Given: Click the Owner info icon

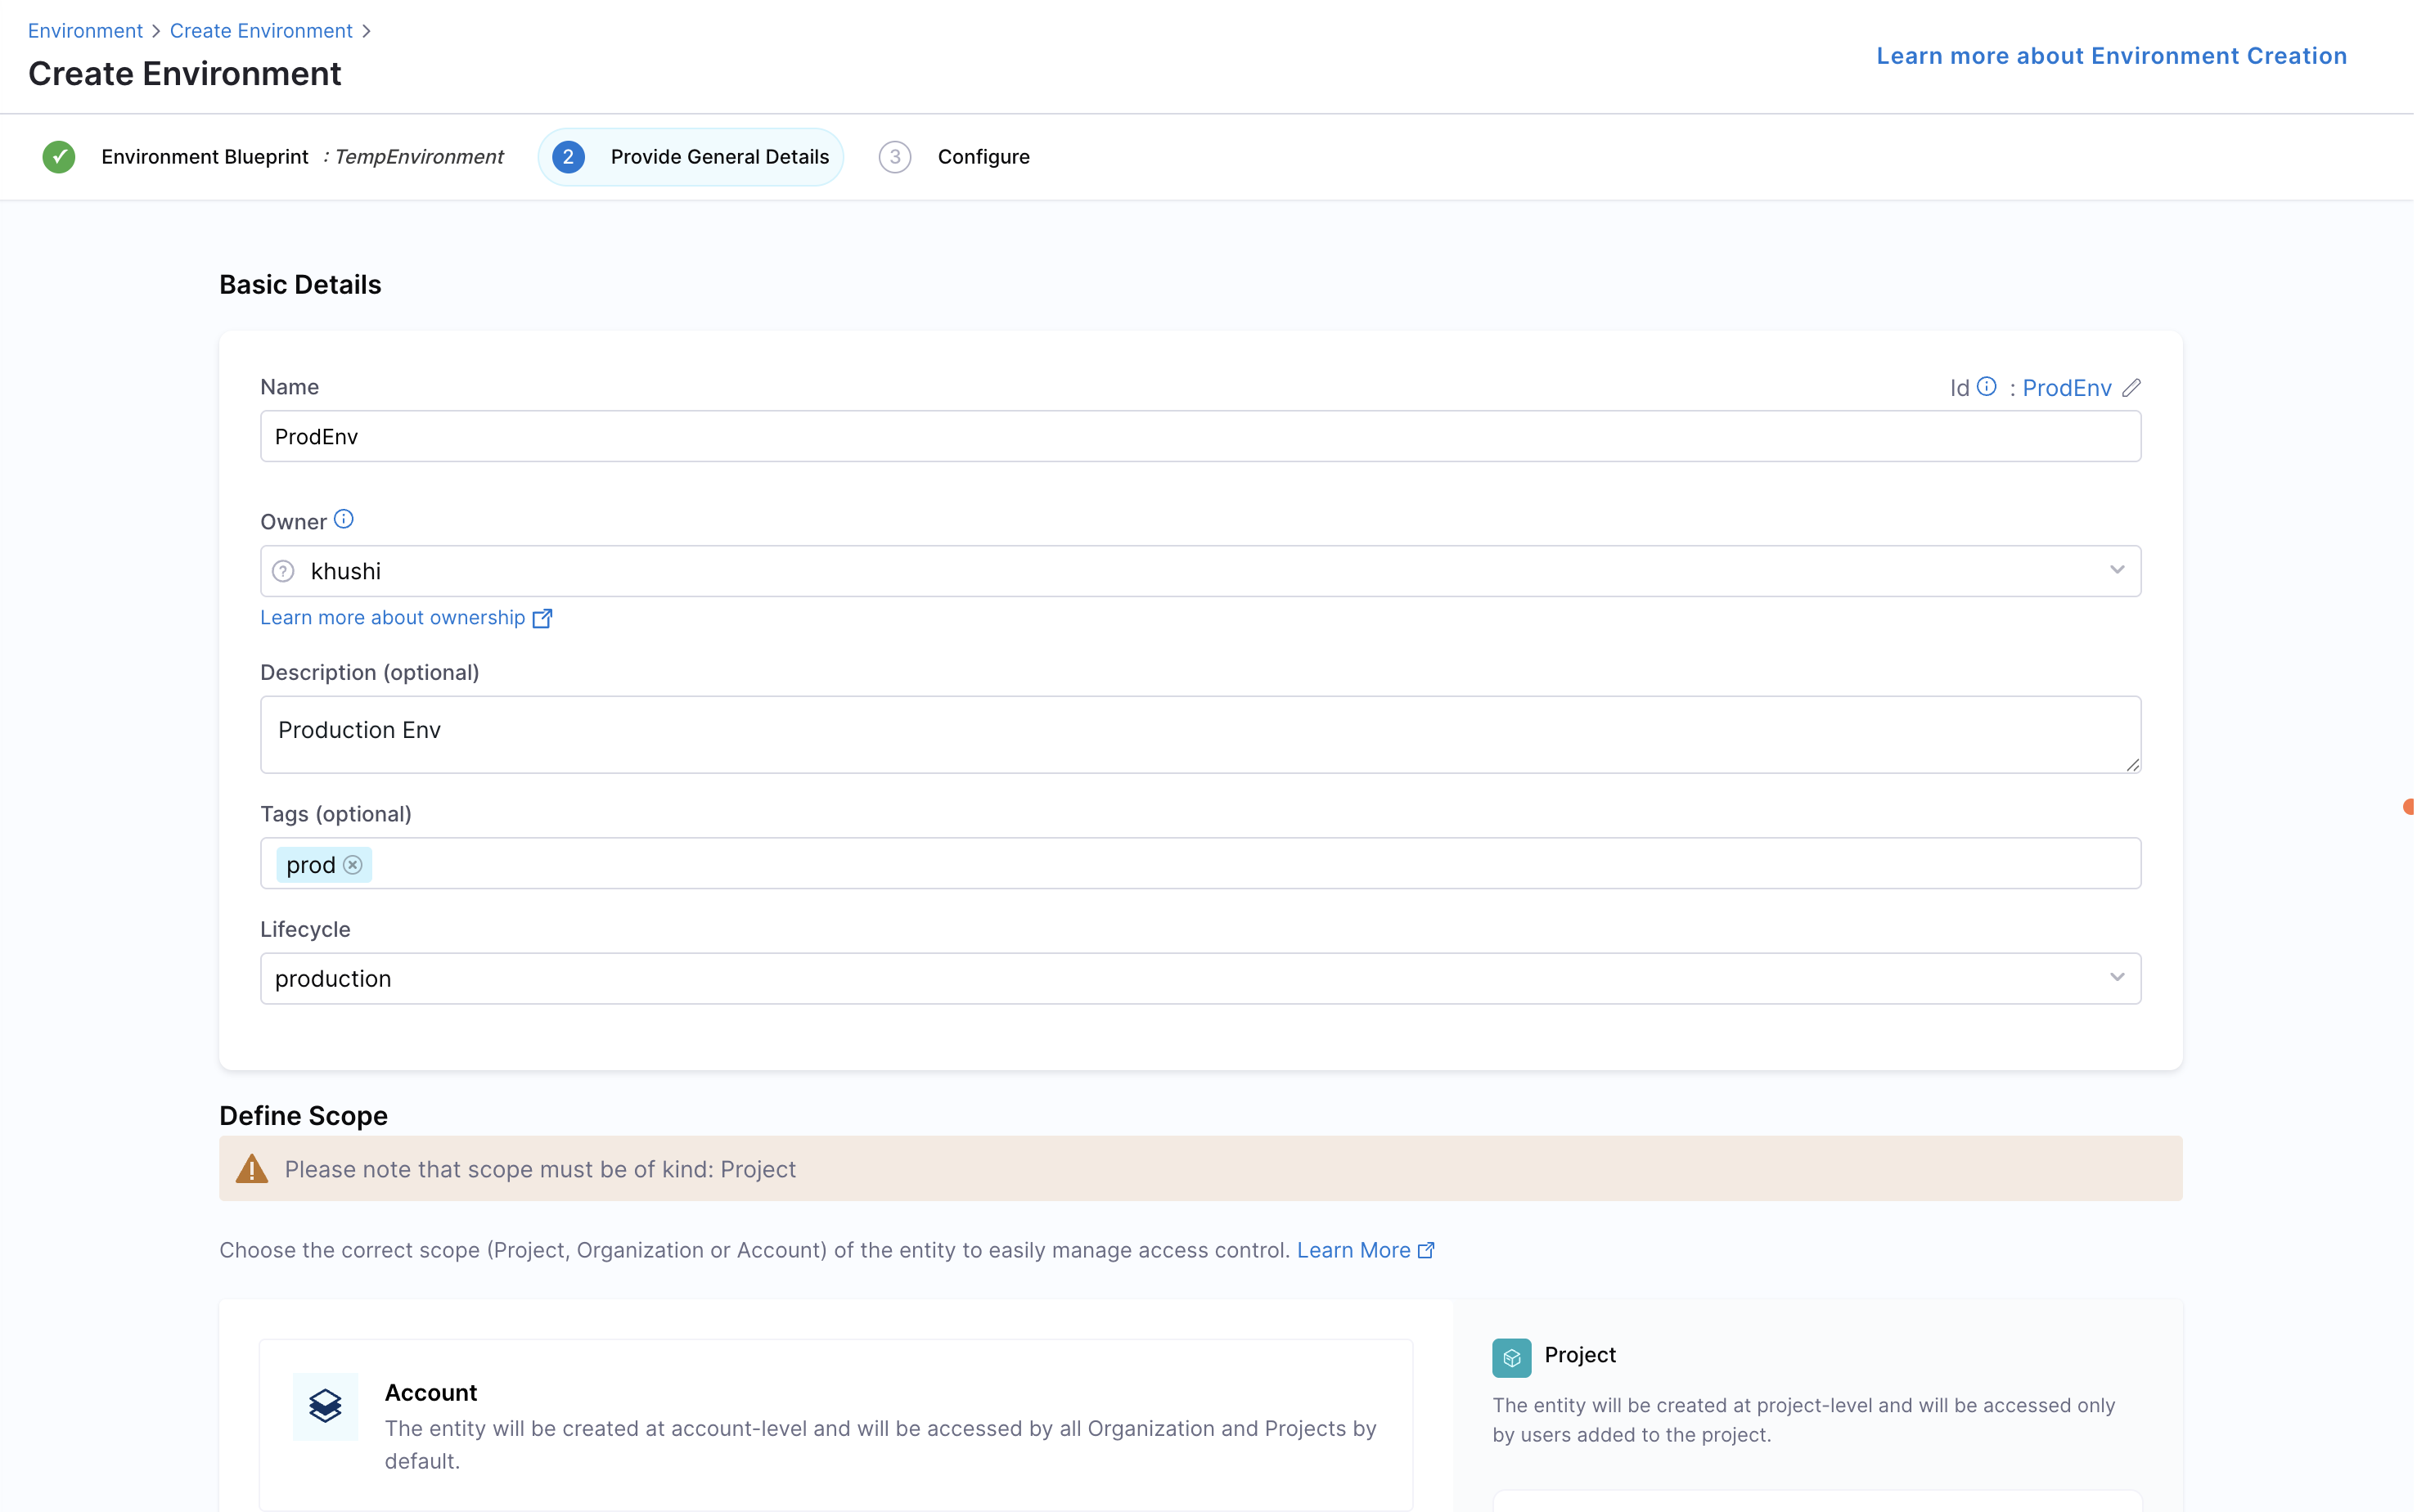Looking at the screenshot, I should pyautogui.click(x=343, y=519).
